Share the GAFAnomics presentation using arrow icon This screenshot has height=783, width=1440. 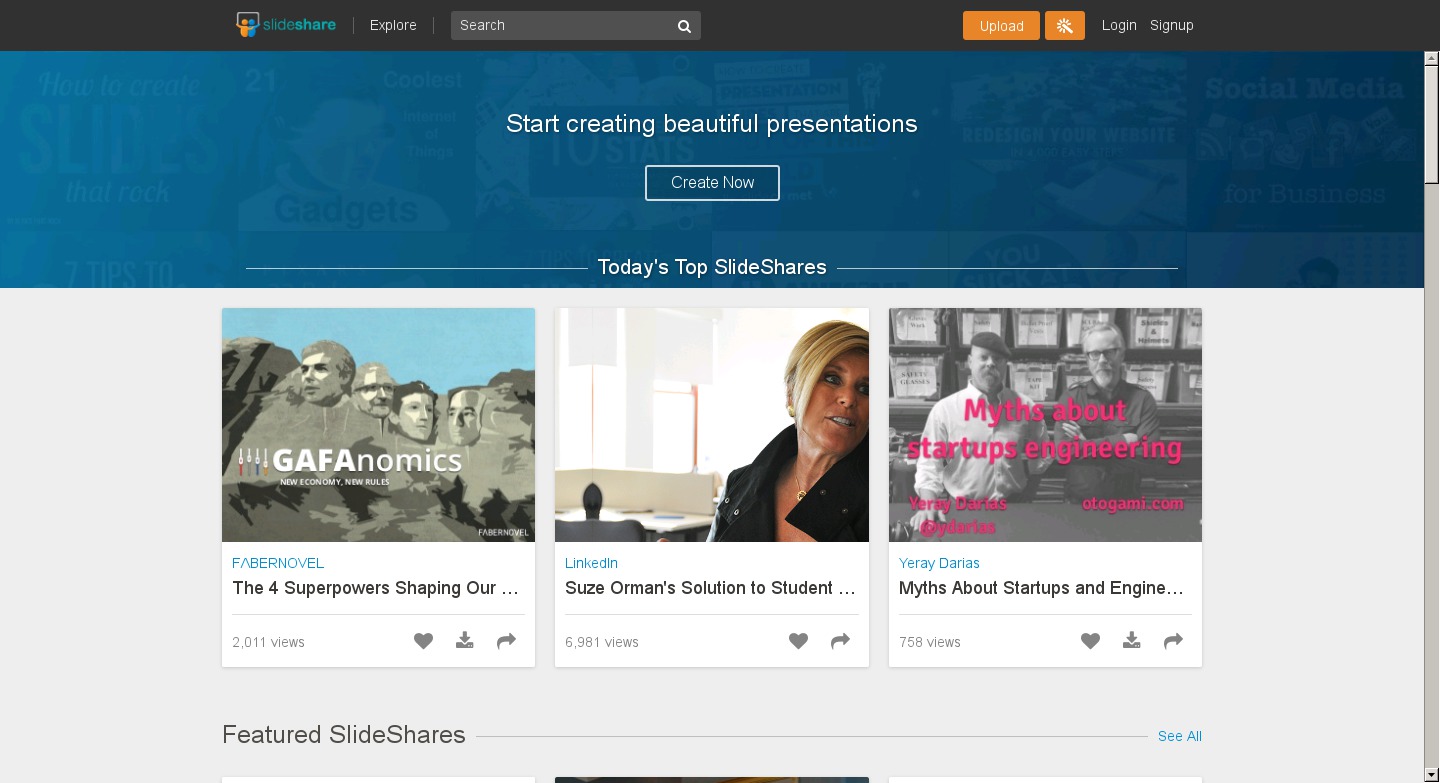(x=506, y=641)
